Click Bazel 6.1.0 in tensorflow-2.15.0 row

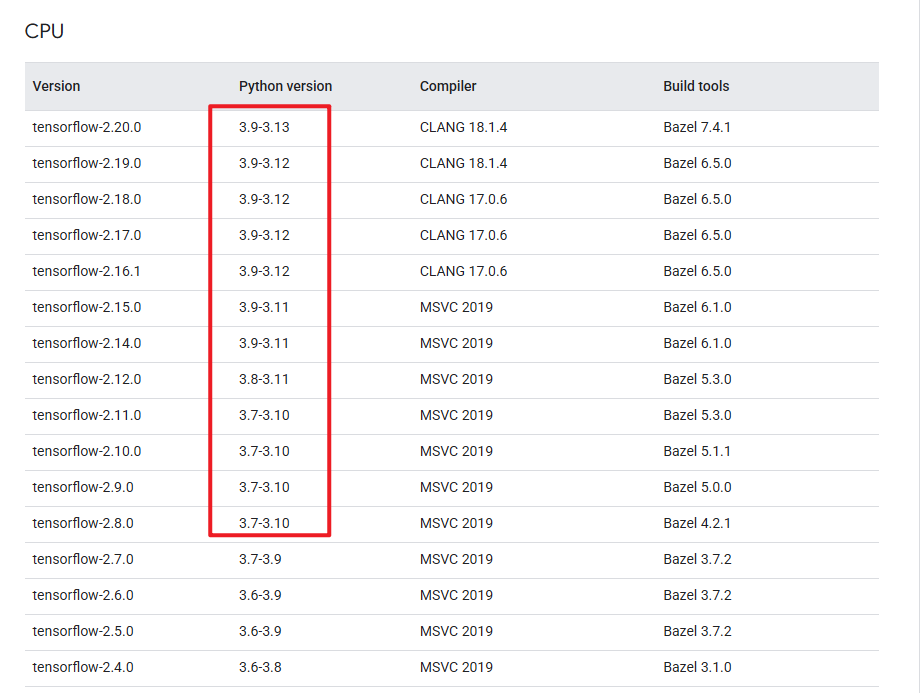[698, 307]
